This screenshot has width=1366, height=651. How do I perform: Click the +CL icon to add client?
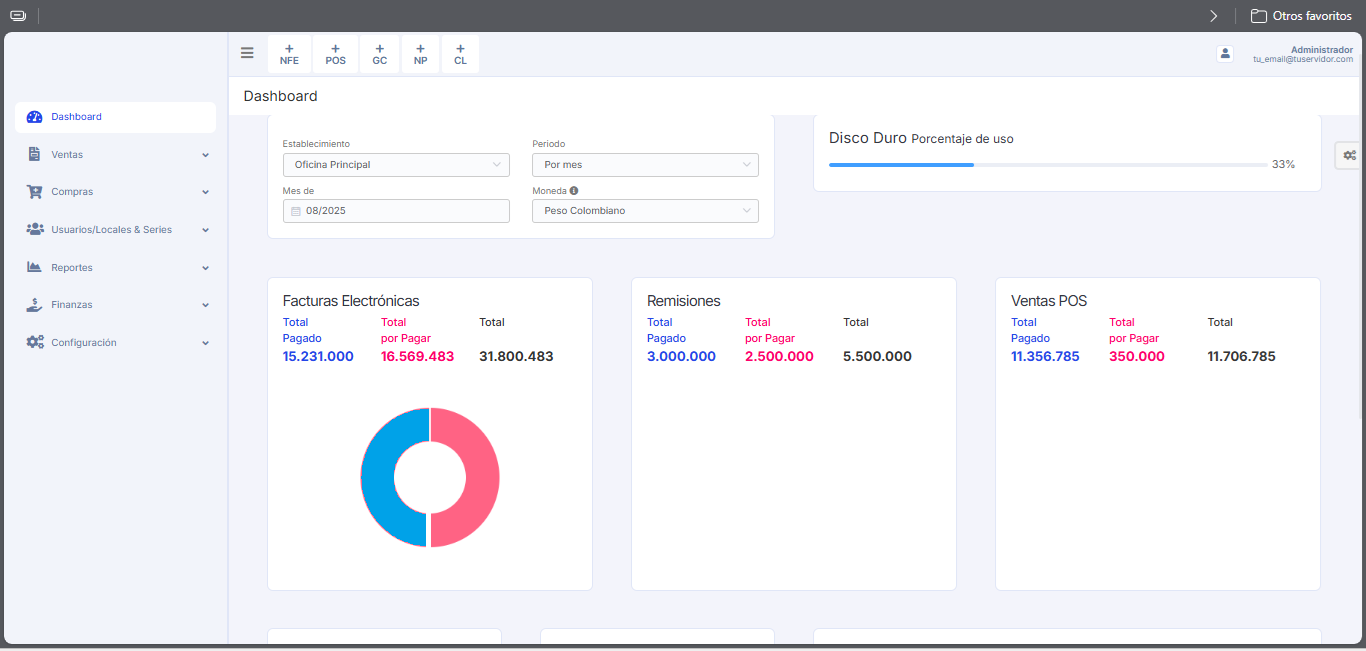pos(460,53)
